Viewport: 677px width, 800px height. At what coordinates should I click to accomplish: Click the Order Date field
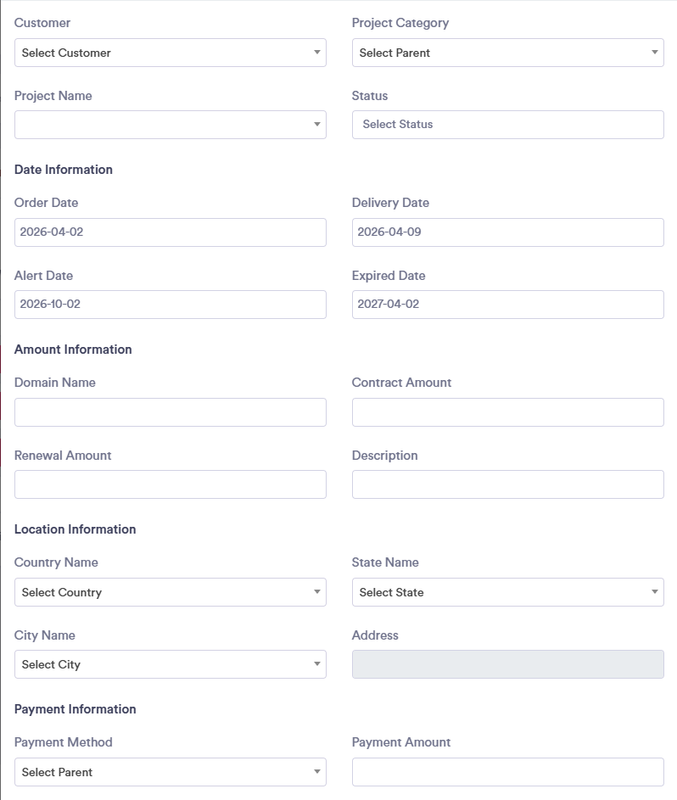170,233
